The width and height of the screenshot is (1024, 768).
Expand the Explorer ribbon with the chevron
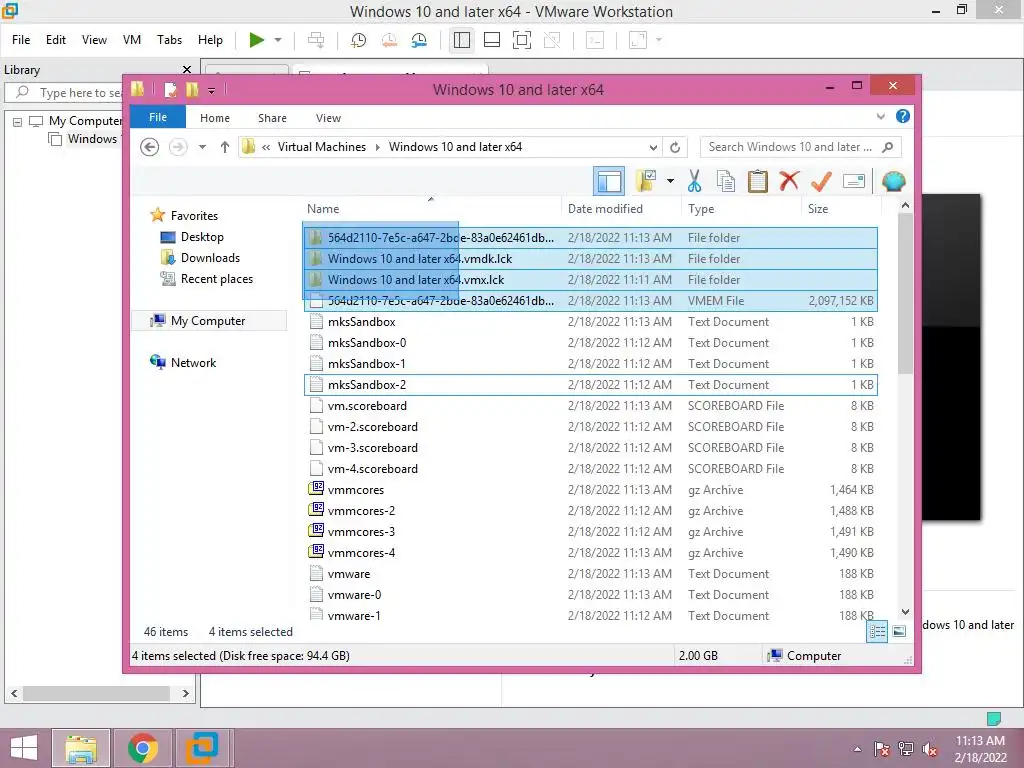click(881, 116)
